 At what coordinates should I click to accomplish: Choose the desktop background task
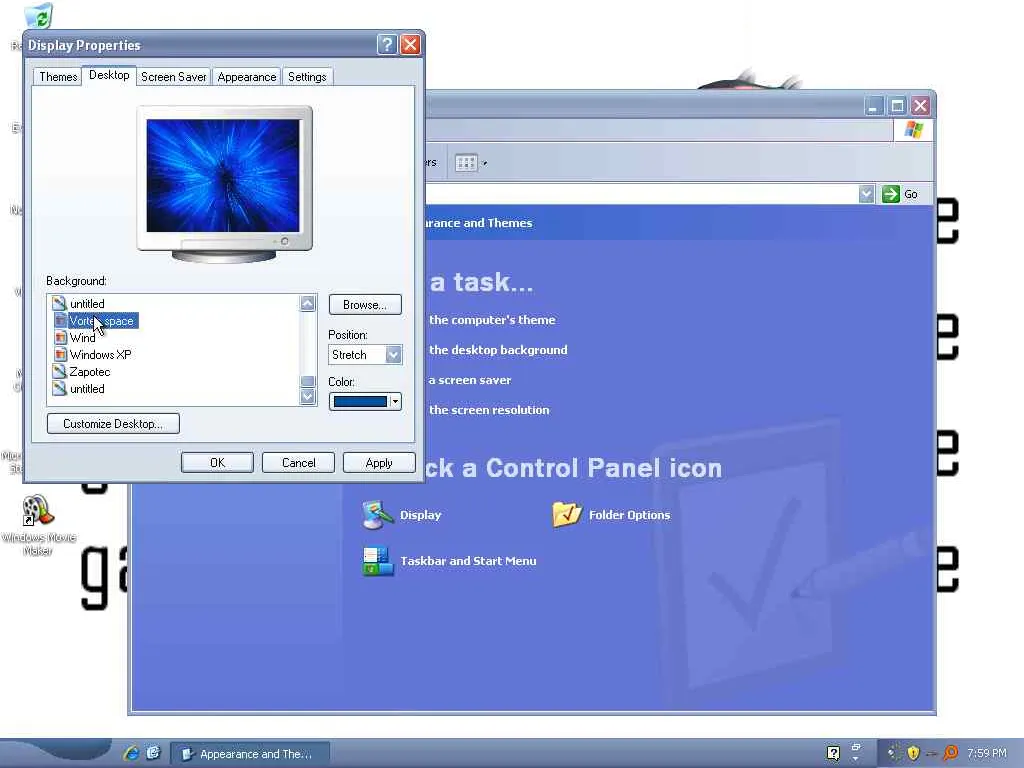pos(498,350)
